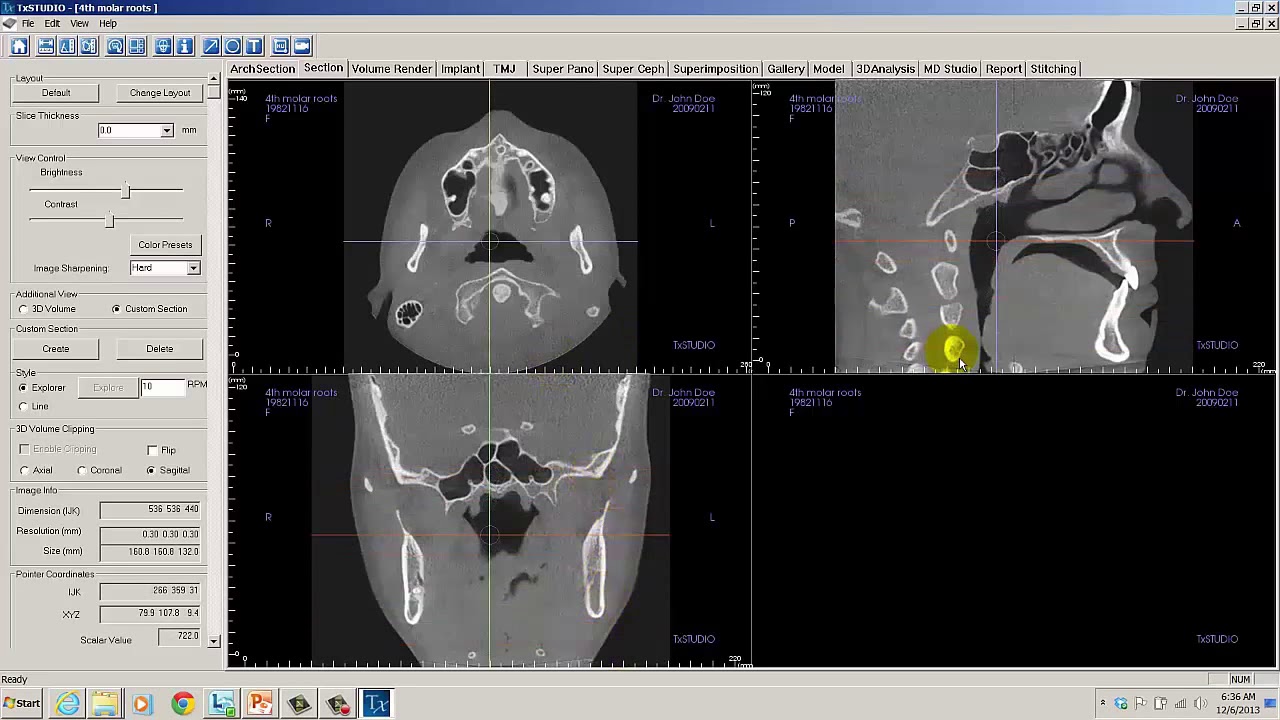This screenshot has height=720, width=1280.
Task: Click the Create custom section button
Action: click(x=56, y=349)
